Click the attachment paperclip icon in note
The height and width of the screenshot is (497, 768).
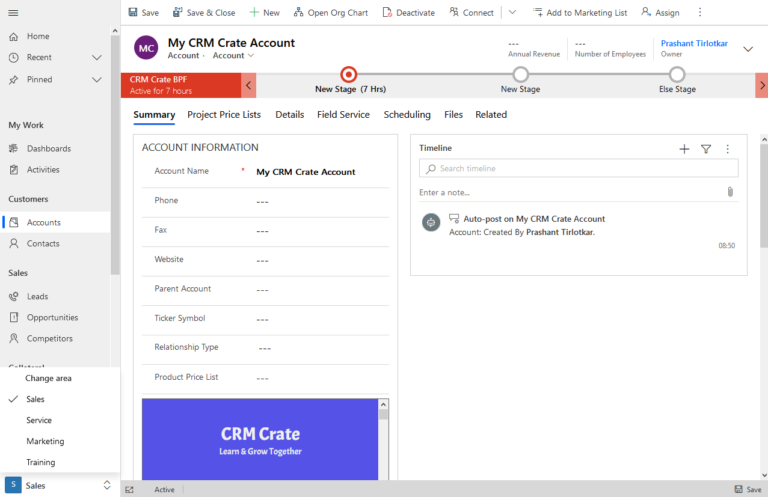pyautogui.click(x=730, y=192)
